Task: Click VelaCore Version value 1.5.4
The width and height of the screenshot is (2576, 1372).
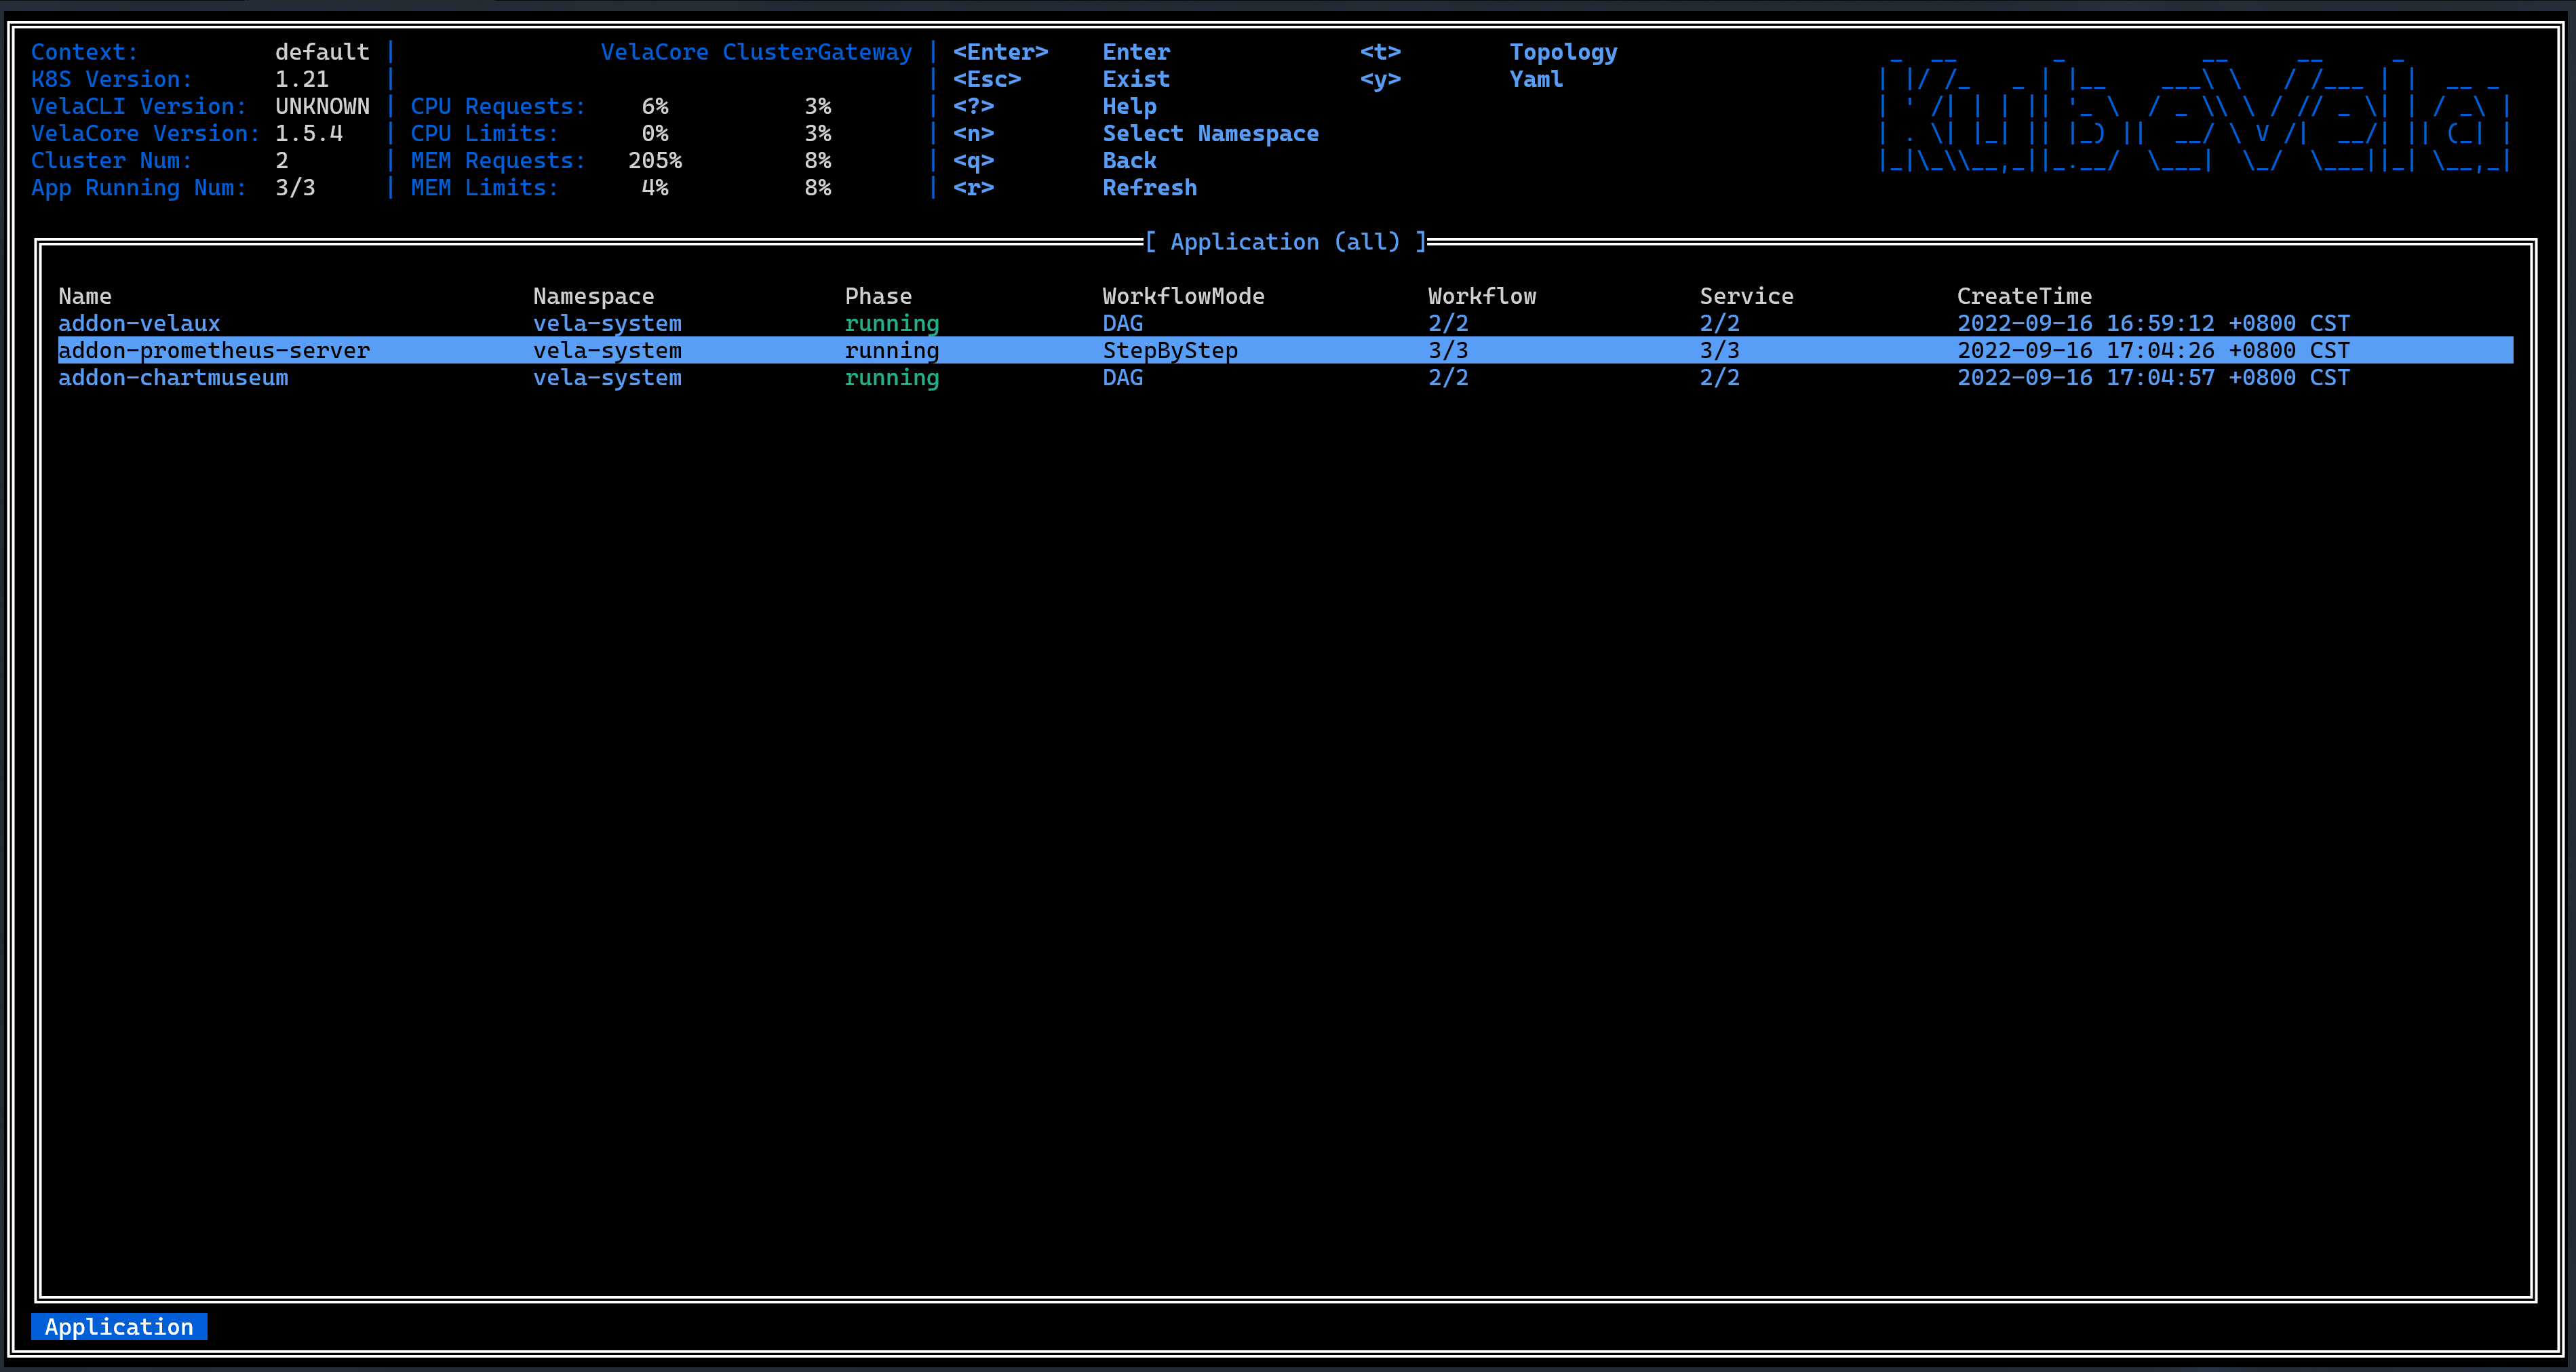Action: click(309, 133)
